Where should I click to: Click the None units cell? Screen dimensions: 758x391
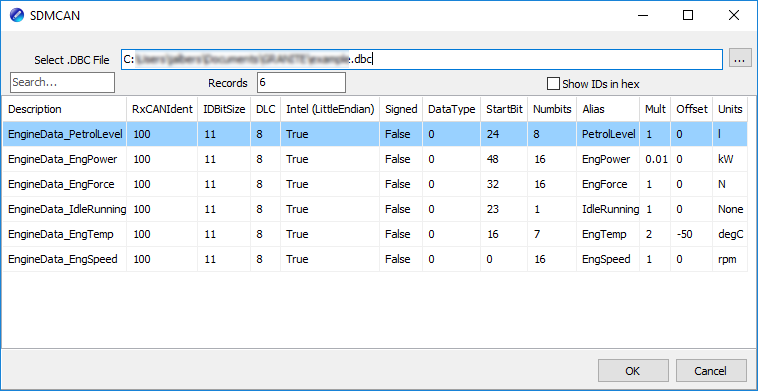tap(730, 209)
